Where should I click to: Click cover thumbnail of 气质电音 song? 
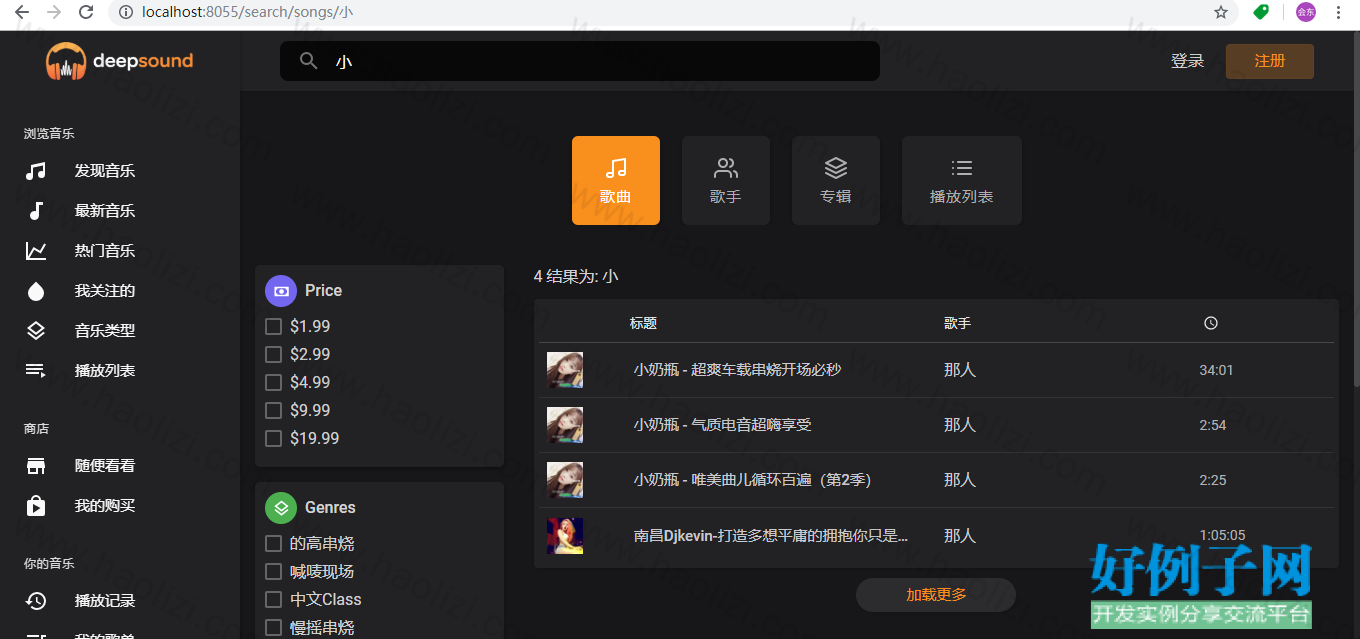point(565,425)
